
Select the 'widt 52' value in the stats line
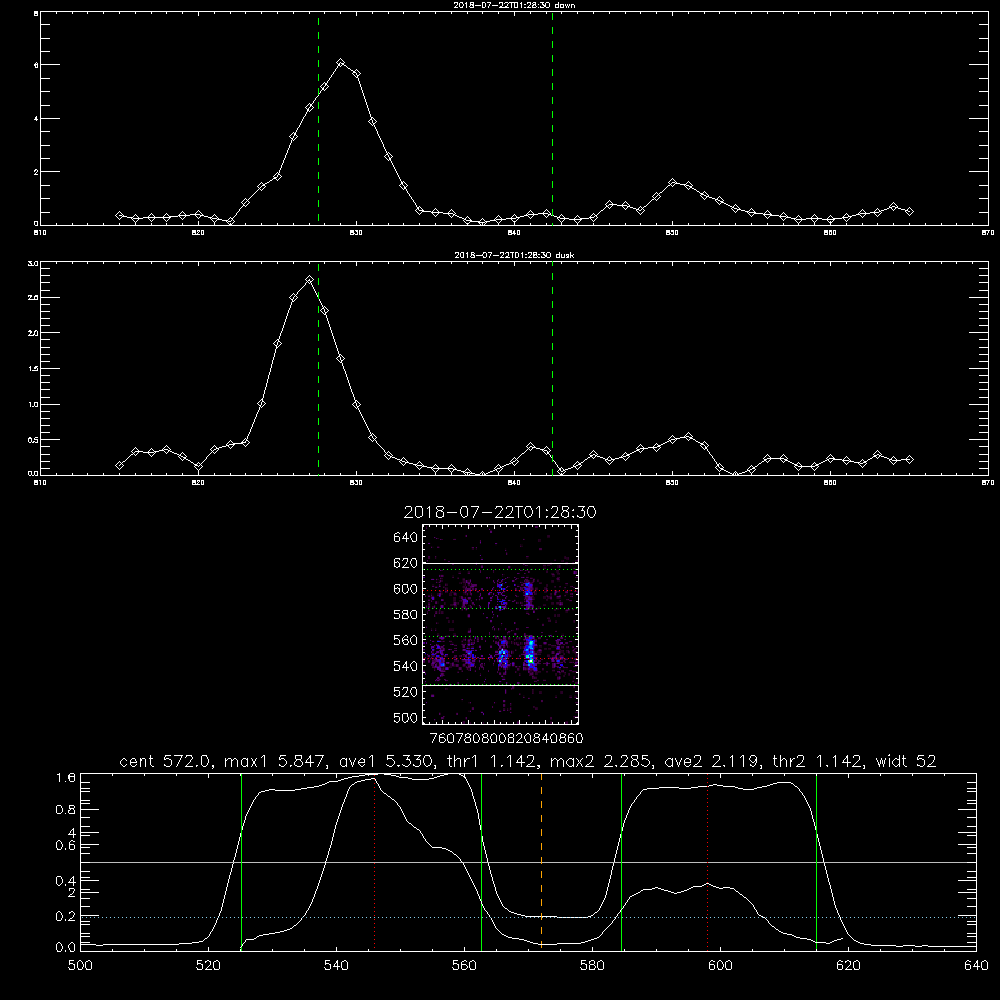(906, 761)
